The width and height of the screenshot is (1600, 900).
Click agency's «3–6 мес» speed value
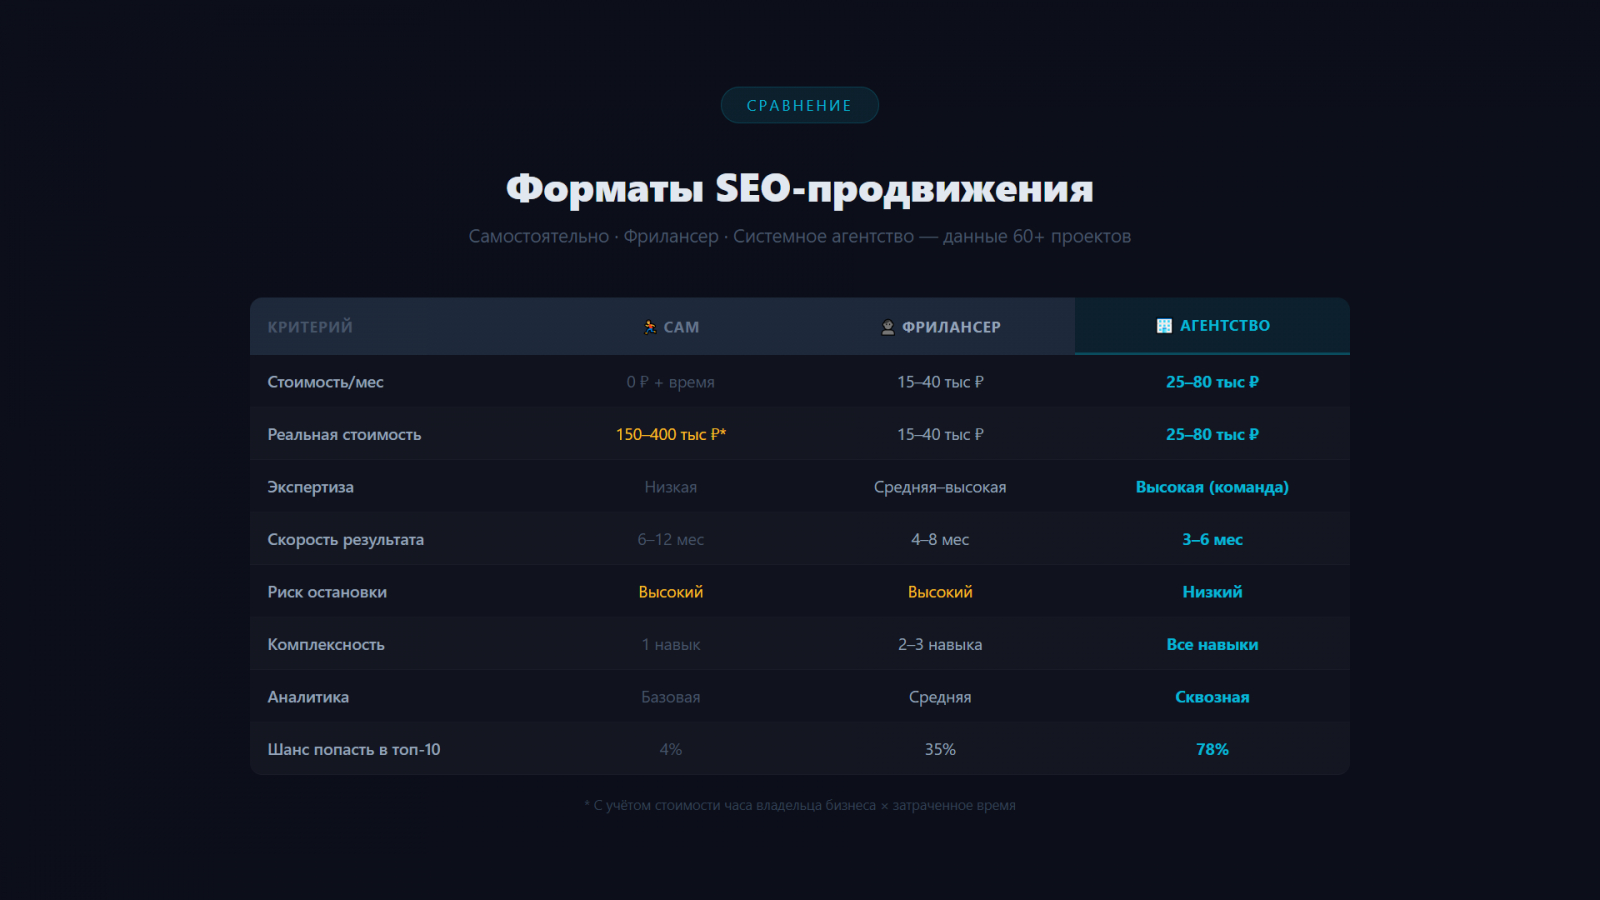point(1212,540)
